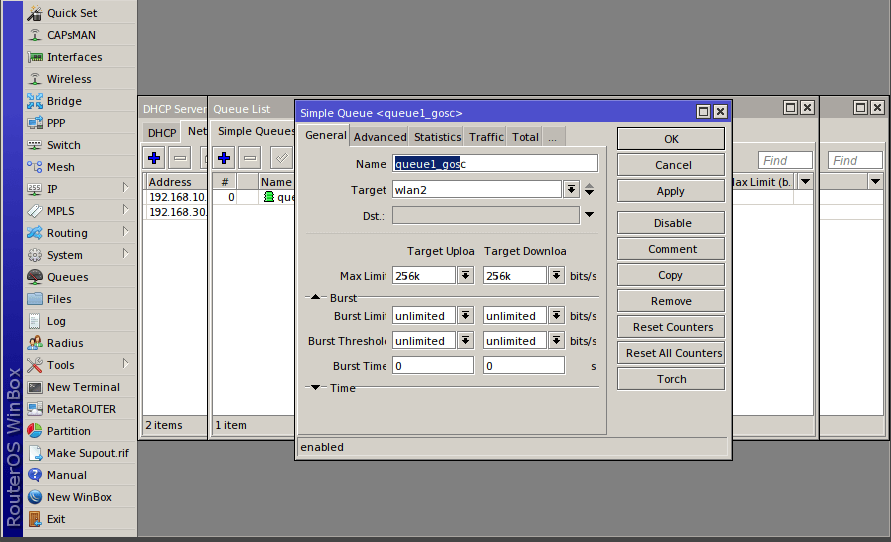Collapse the Burst section
Image resolution: width=891 pixels, height=542 pixels.
(x=315, y=297)
